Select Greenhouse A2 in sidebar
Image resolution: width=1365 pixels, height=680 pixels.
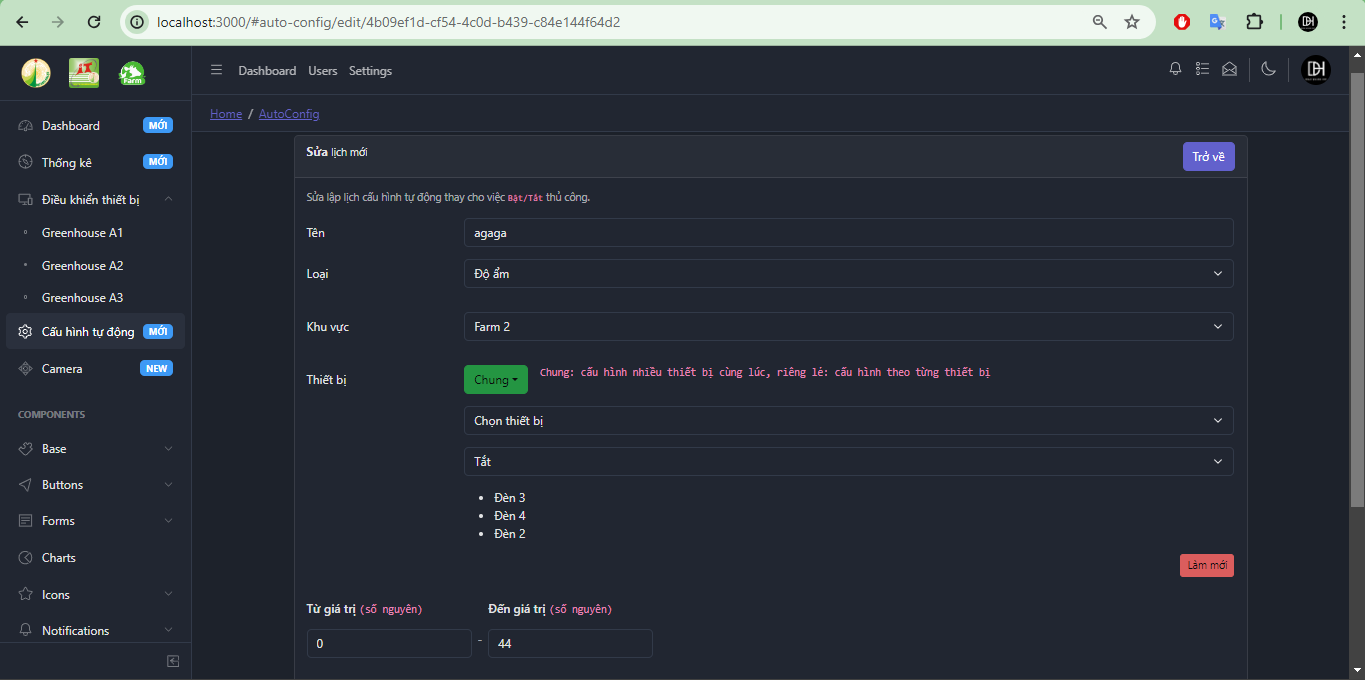(x=82, y=265)
